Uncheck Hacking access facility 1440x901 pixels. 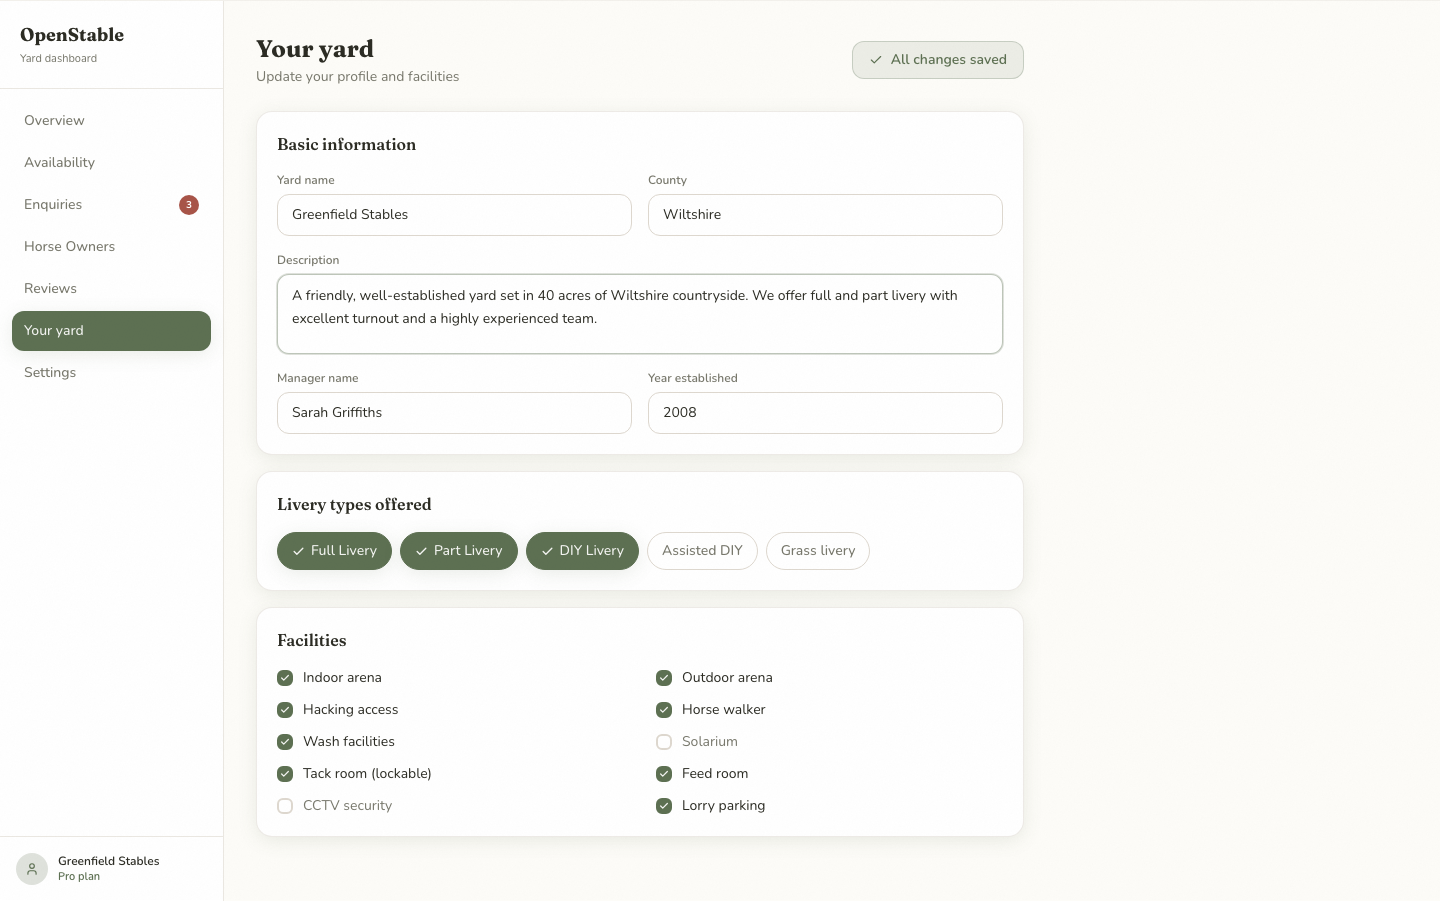(285, 710)
